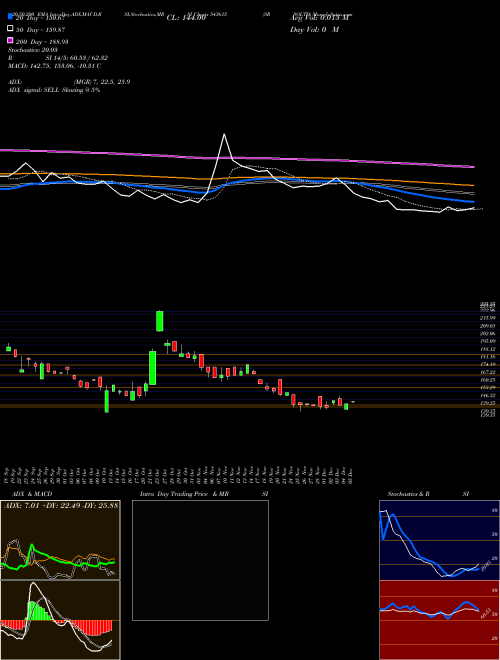Click the magenta 200 Day legend swatch

10,40
